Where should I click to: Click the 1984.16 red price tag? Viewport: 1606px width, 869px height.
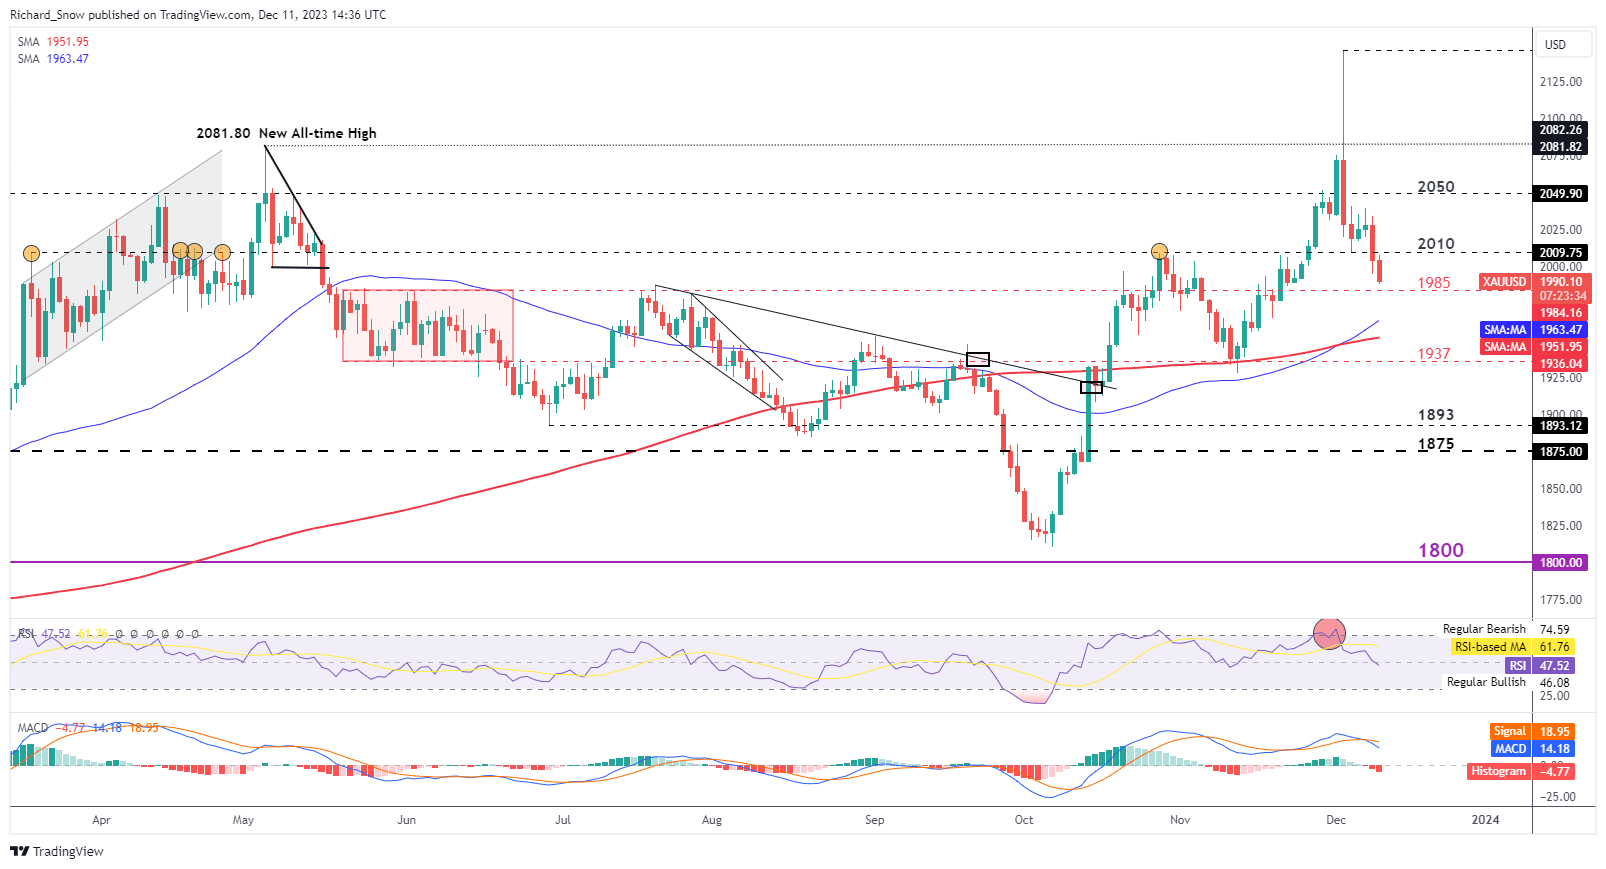coord(1560,313)
